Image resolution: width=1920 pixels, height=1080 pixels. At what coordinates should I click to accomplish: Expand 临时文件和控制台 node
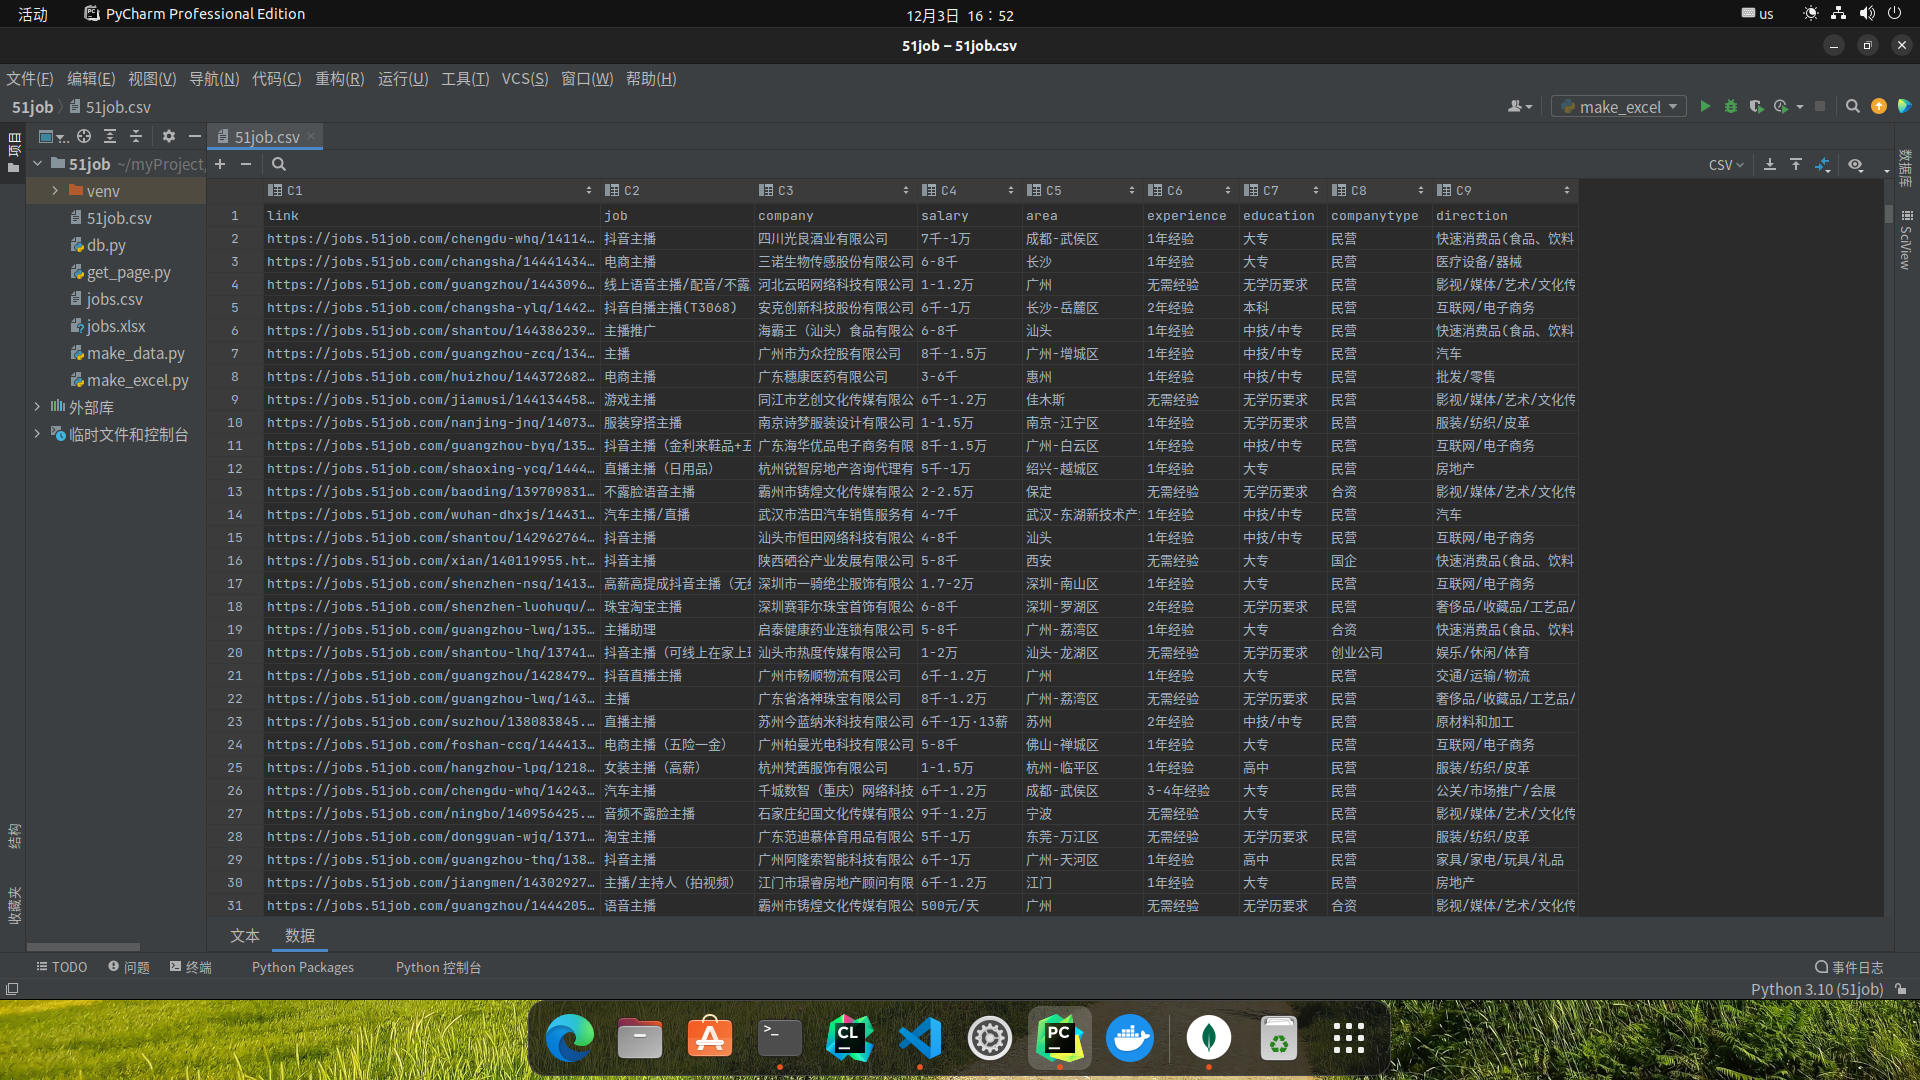(37, 433)
